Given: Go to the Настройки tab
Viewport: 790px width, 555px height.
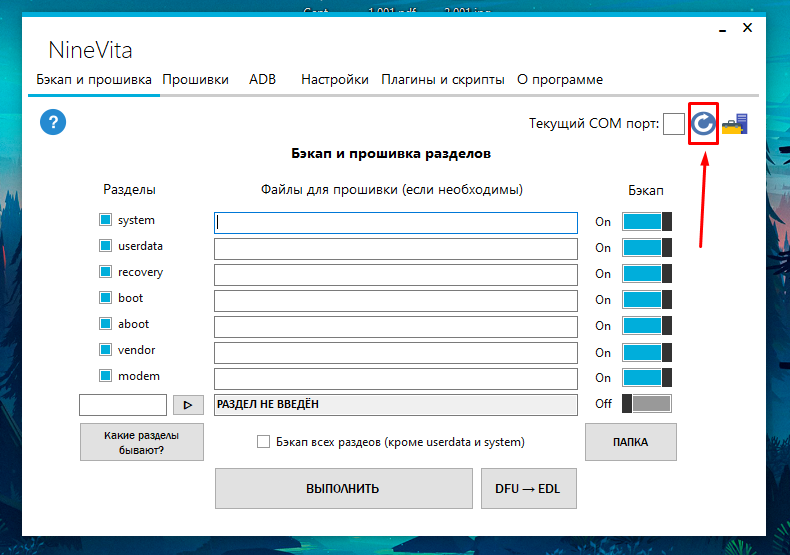Looking at the screenshot, I should tap(335, 80).
